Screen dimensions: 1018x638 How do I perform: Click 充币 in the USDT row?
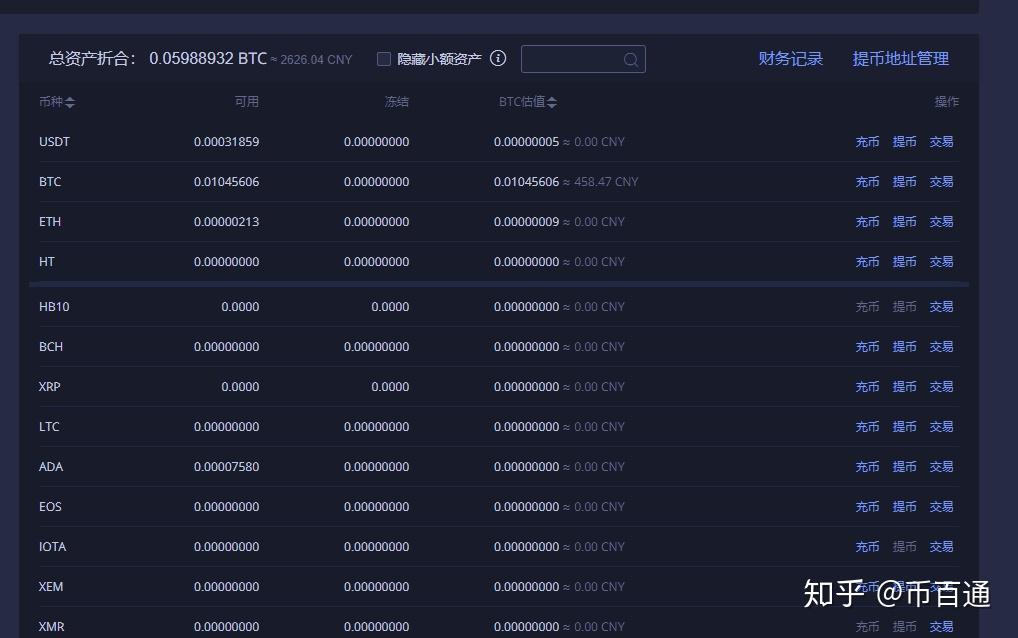coord(867,141)
